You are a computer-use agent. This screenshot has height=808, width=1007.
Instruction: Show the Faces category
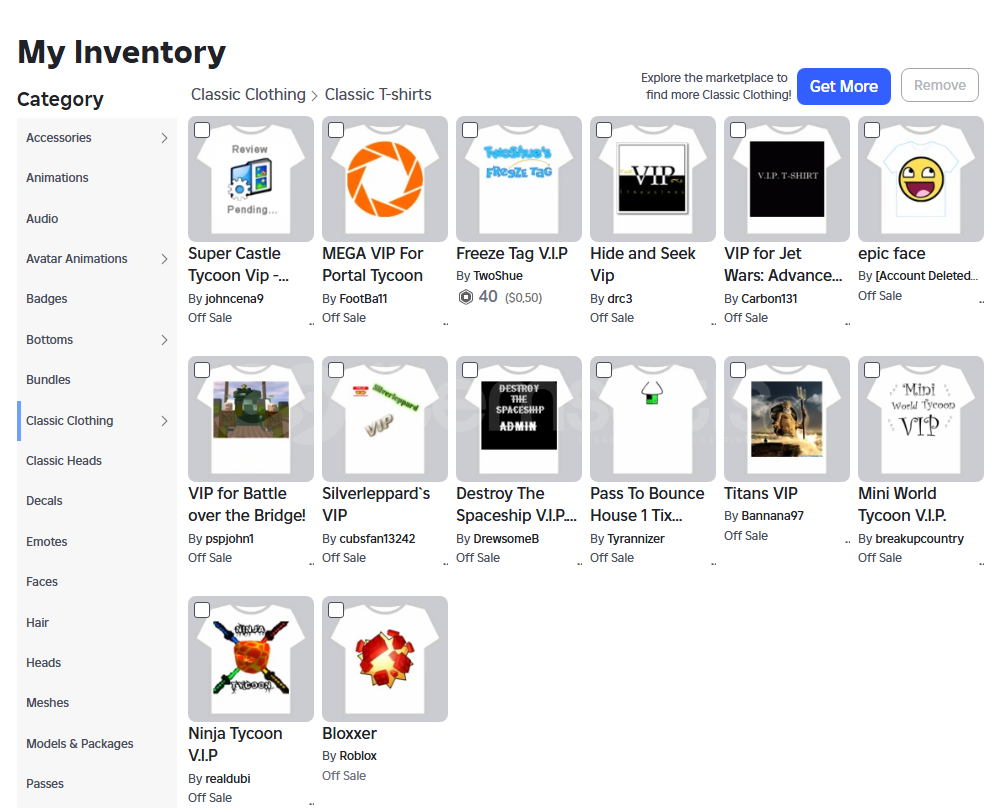(97, 581)
